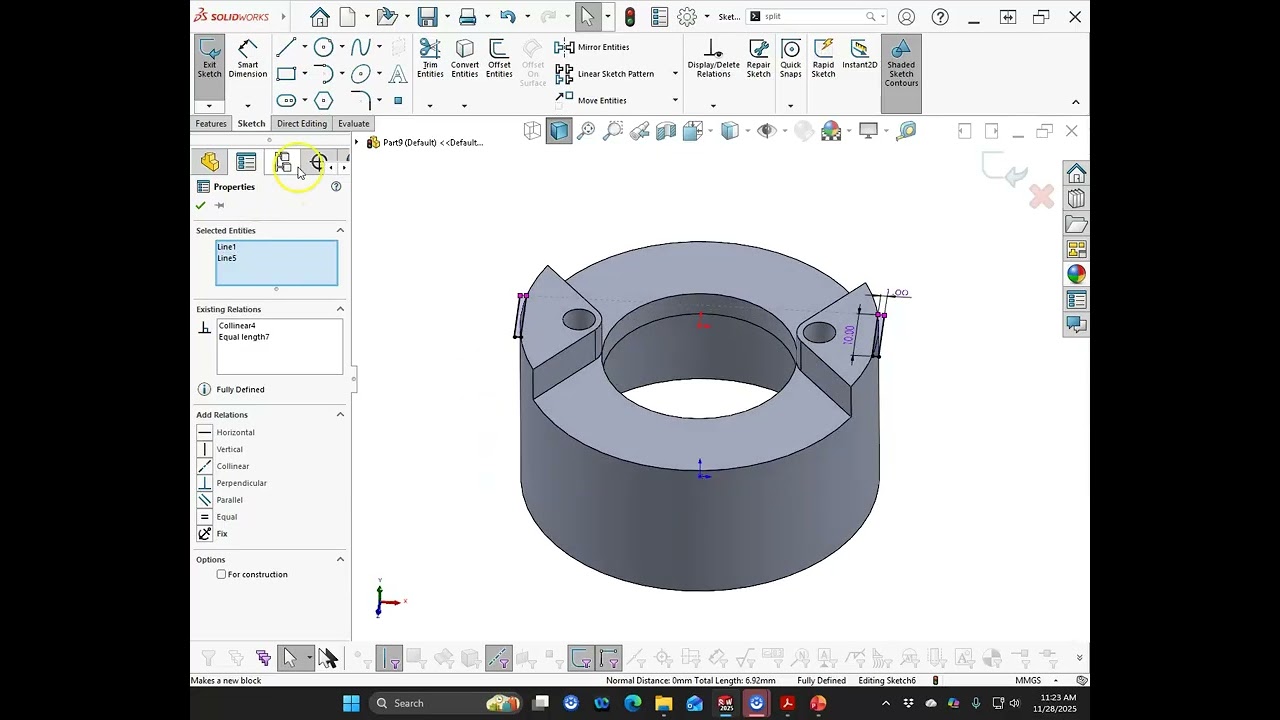The height and width of the screenshot is (720, 1280).
Task: Open the Smart Dimension dropdown arrow
Action: pyautogui.click(x=247, y=106)
